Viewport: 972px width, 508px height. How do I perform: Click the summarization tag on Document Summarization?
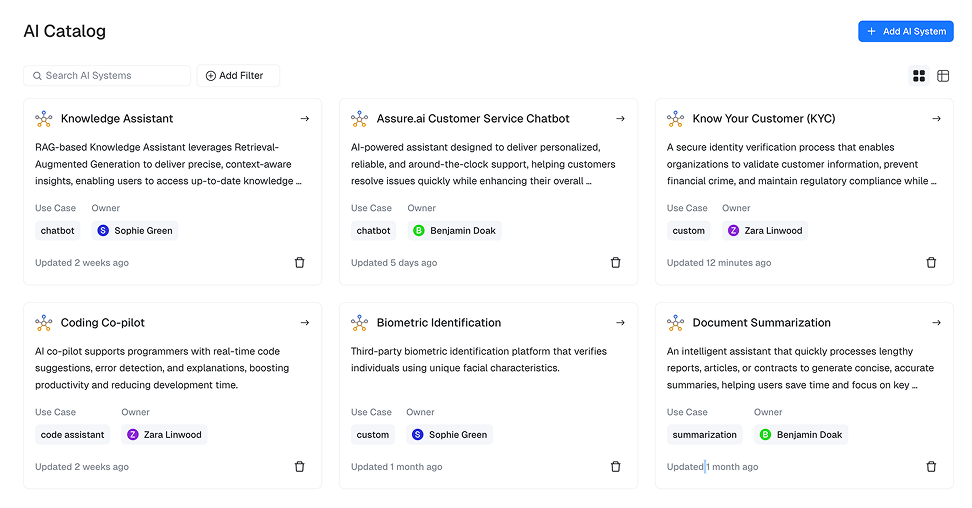(705, 435)
